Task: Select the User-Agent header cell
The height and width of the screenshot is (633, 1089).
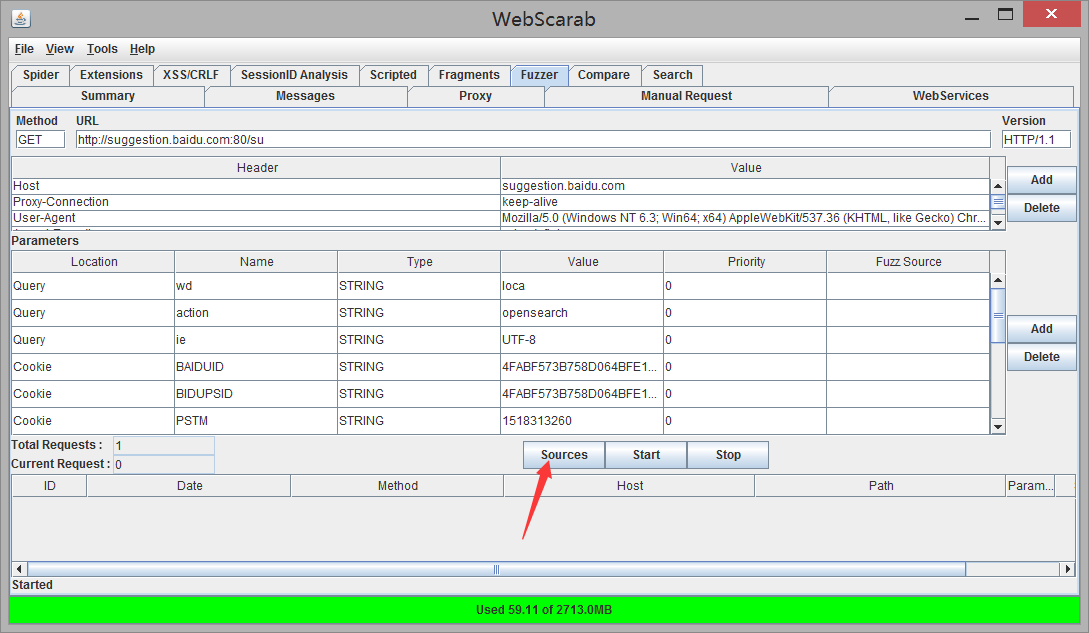Action: (x=256, y=218)
